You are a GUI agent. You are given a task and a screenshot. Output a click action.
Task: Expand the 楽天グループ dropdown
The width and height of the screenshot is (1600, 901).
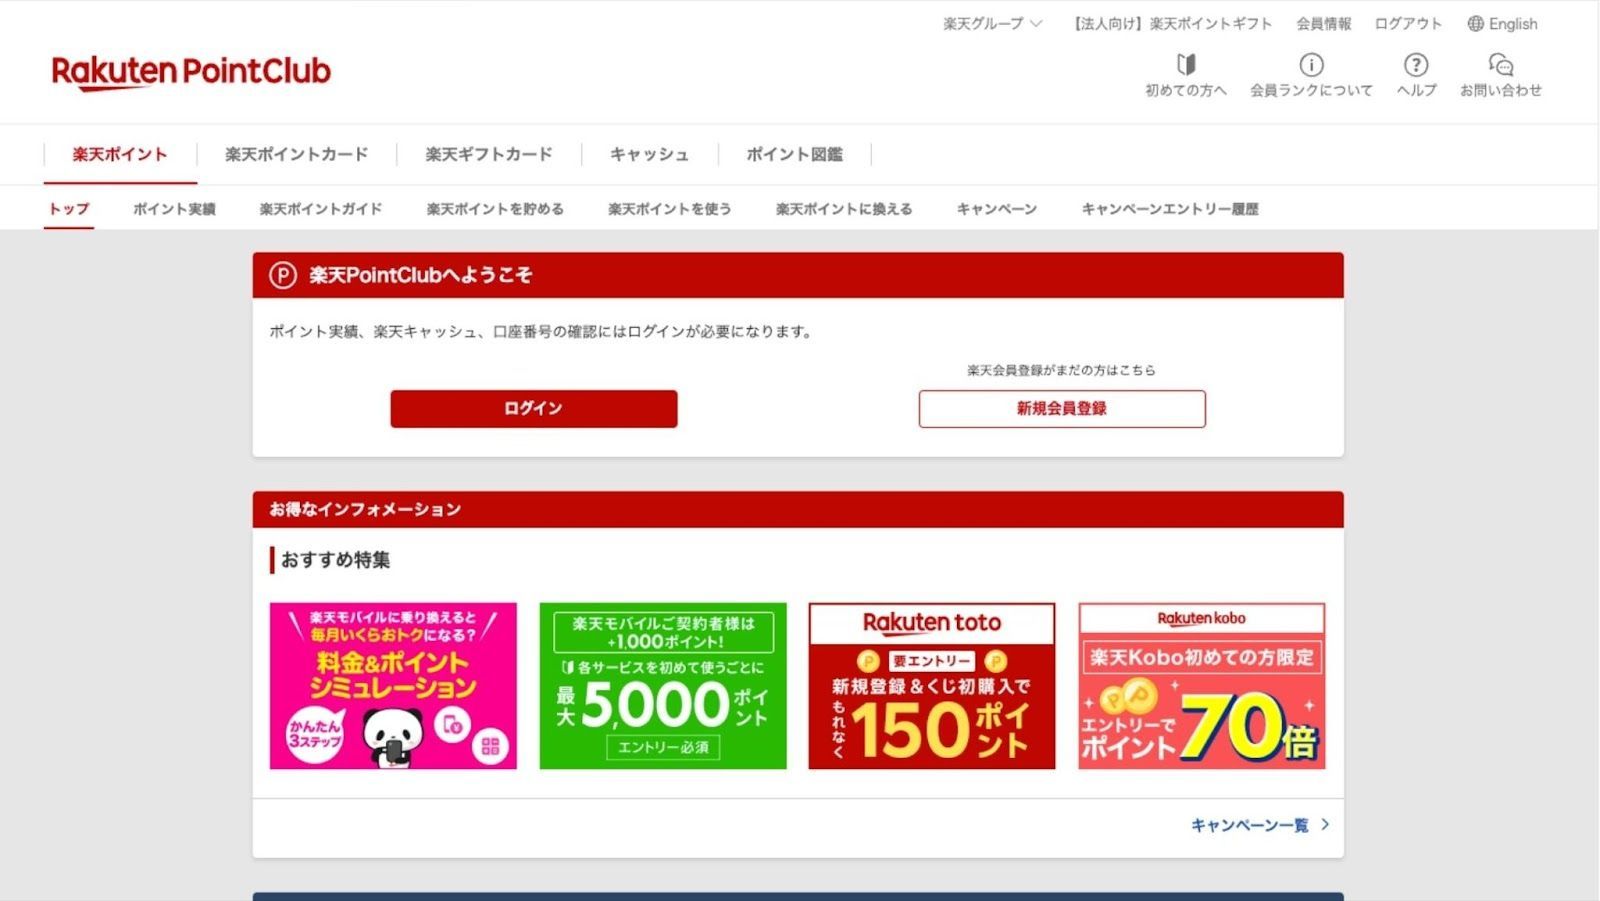pos(992,24)
